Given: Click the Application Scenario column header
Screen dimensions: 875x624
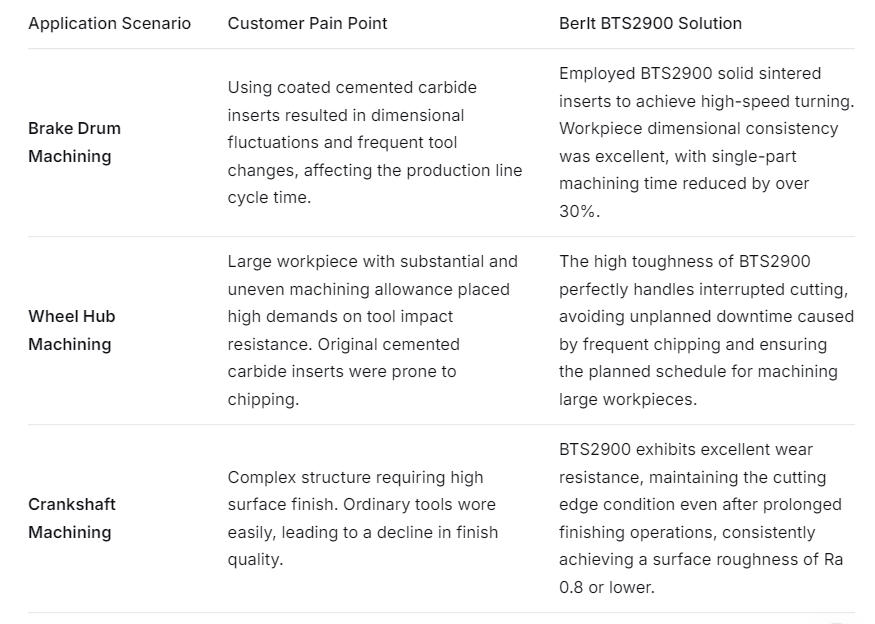Looking at the screenshot, I should tap(109, 23).
